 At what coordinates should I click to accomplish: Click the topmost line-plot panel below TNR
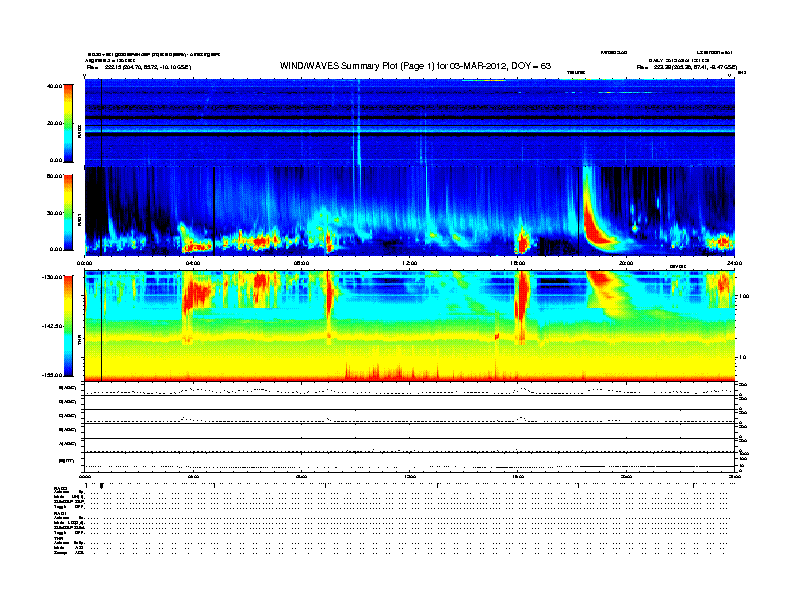pyautogui.click(x=410, y=389)
